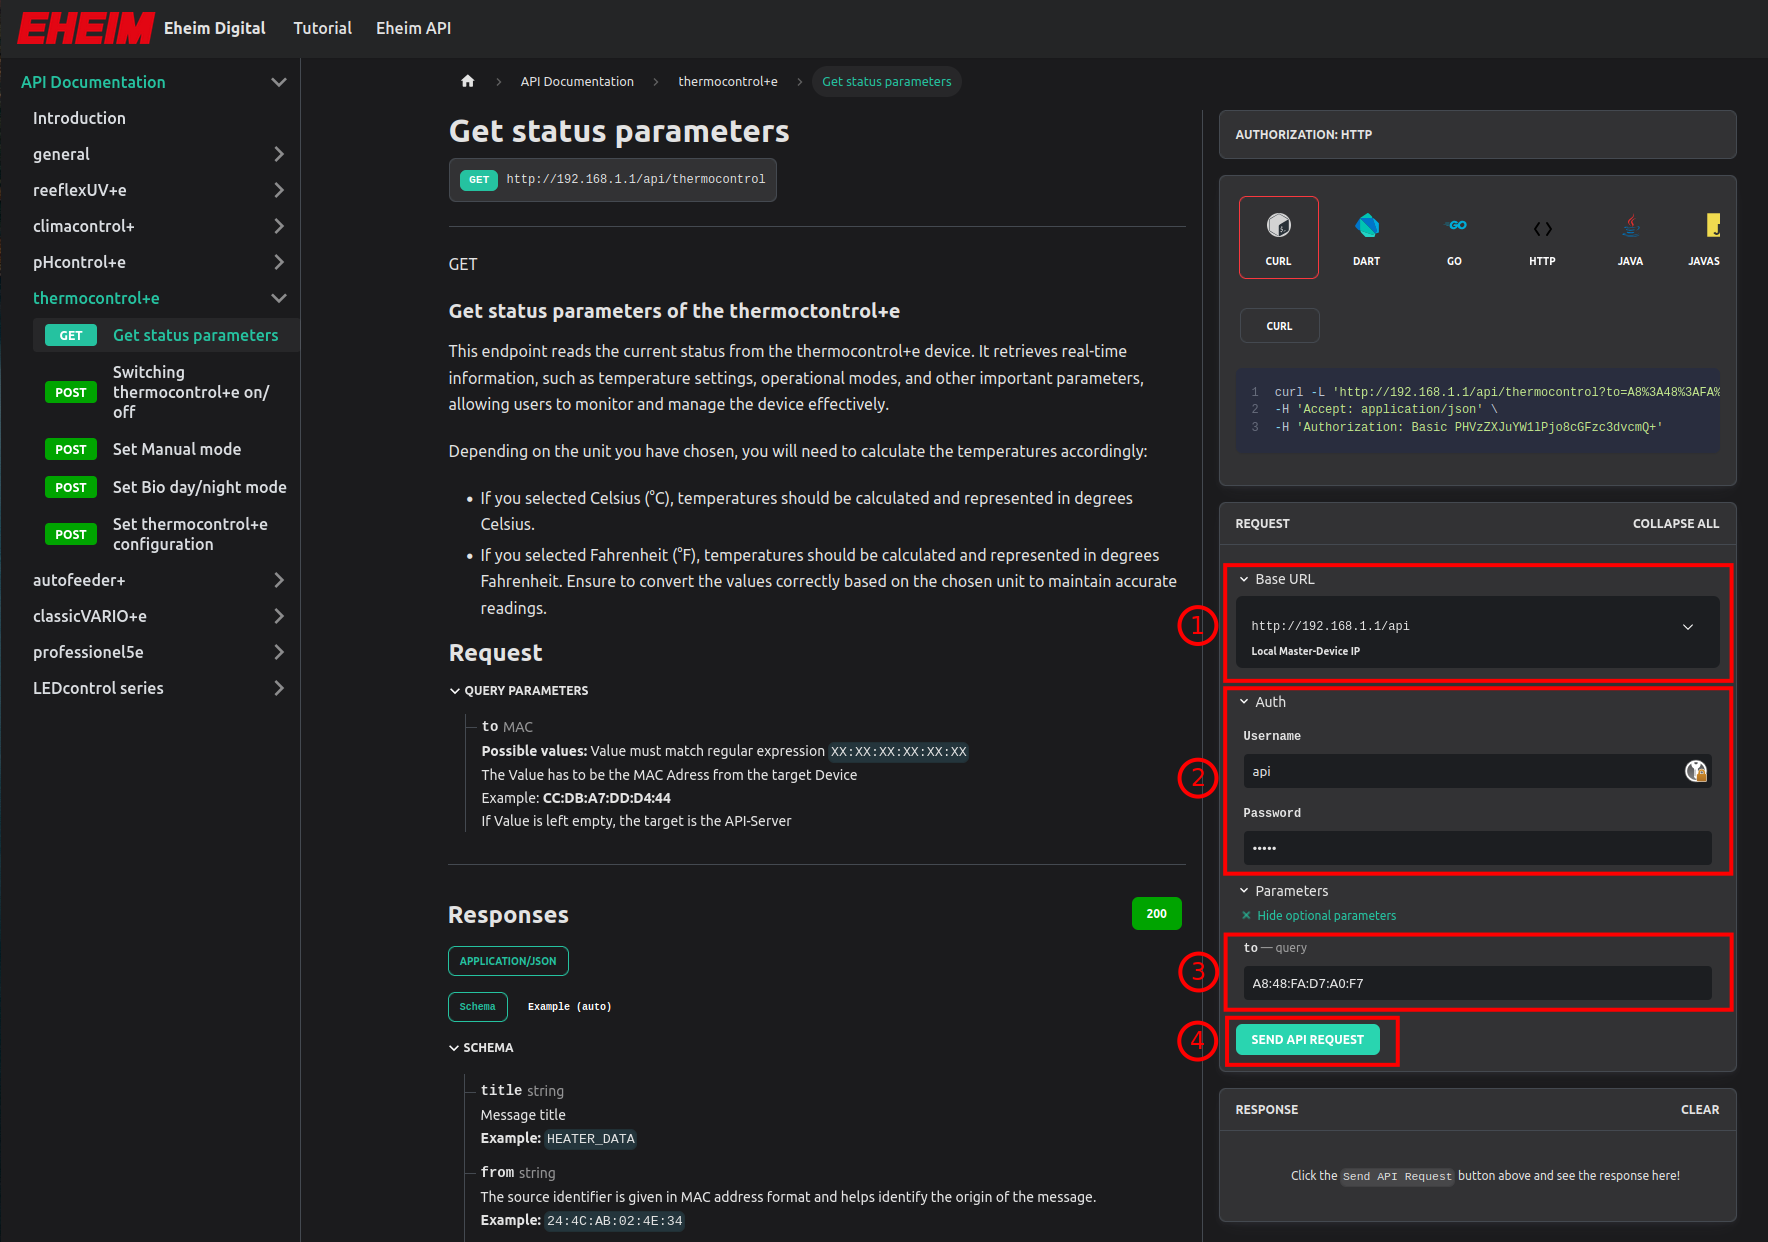Open Set Manual mode endpoint
The height and width of the screenshot is (1242, 1768).
tap(177, 449)
